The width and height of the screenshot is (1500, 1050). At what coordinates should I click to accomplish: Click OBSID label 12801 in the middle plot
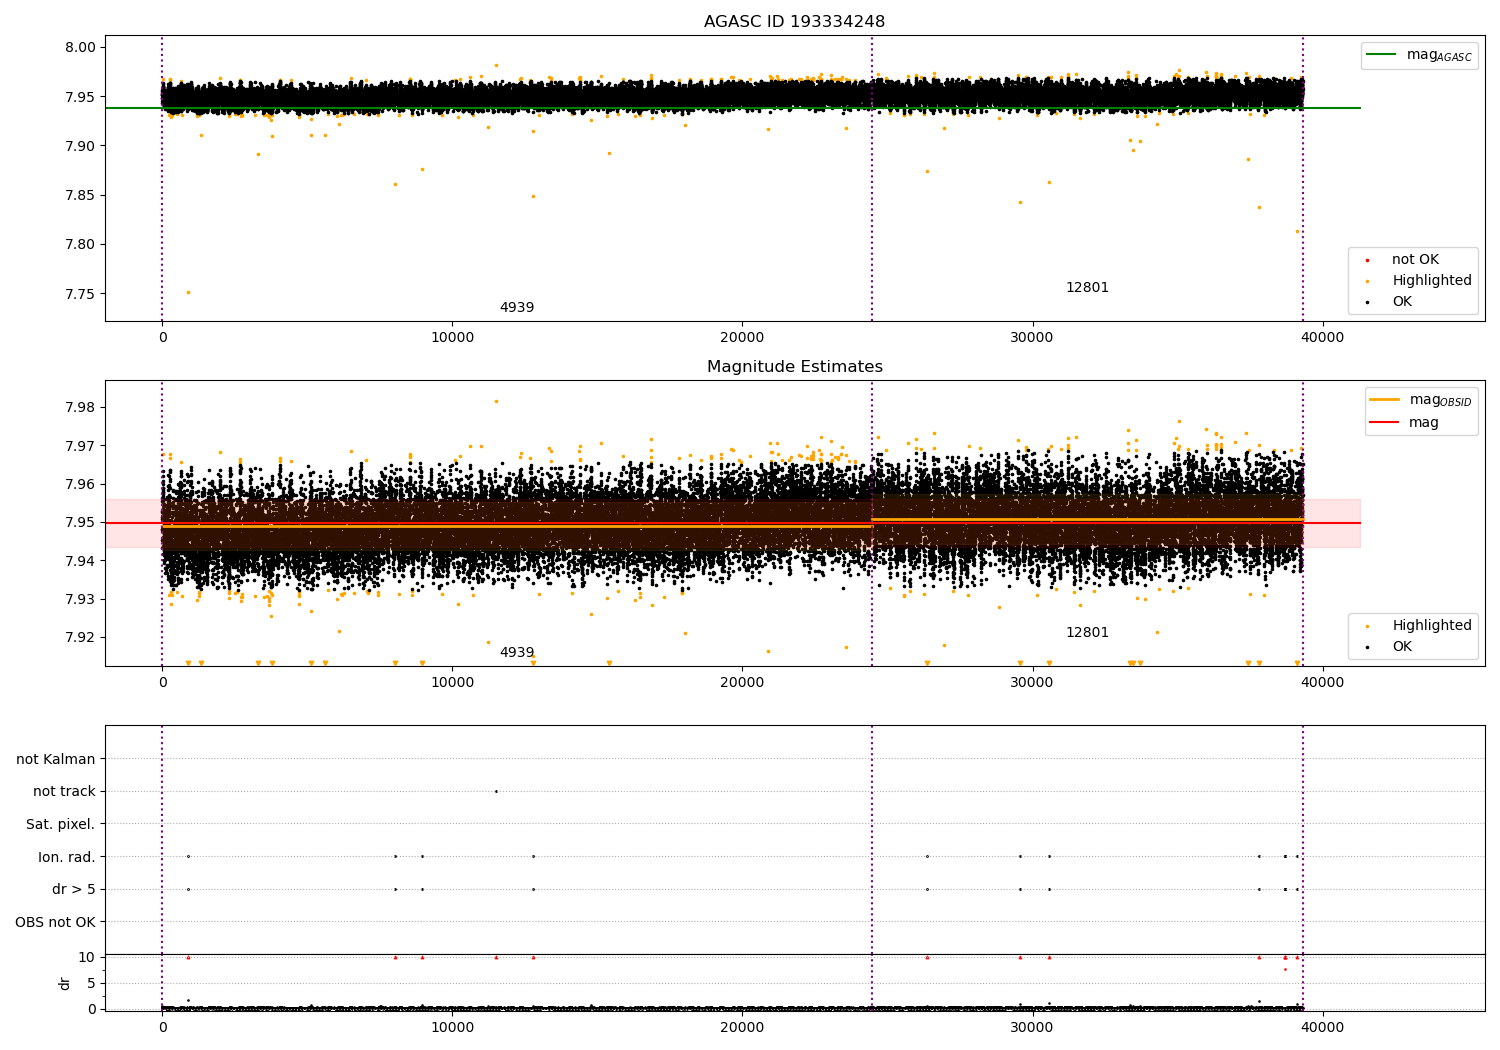[1087, 633]
